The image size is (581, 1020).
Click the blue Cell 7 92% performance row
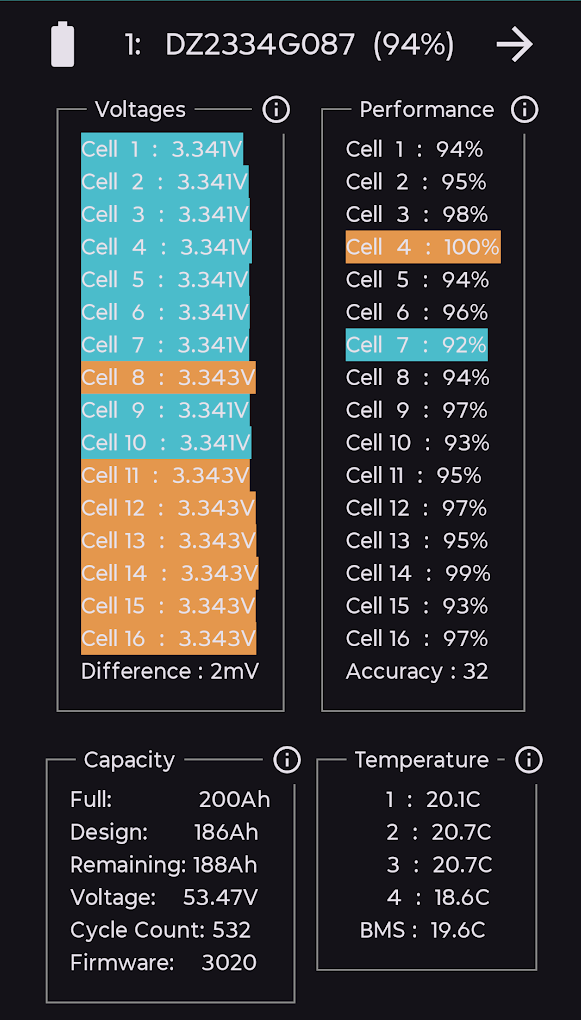click(x=416, y=345)
